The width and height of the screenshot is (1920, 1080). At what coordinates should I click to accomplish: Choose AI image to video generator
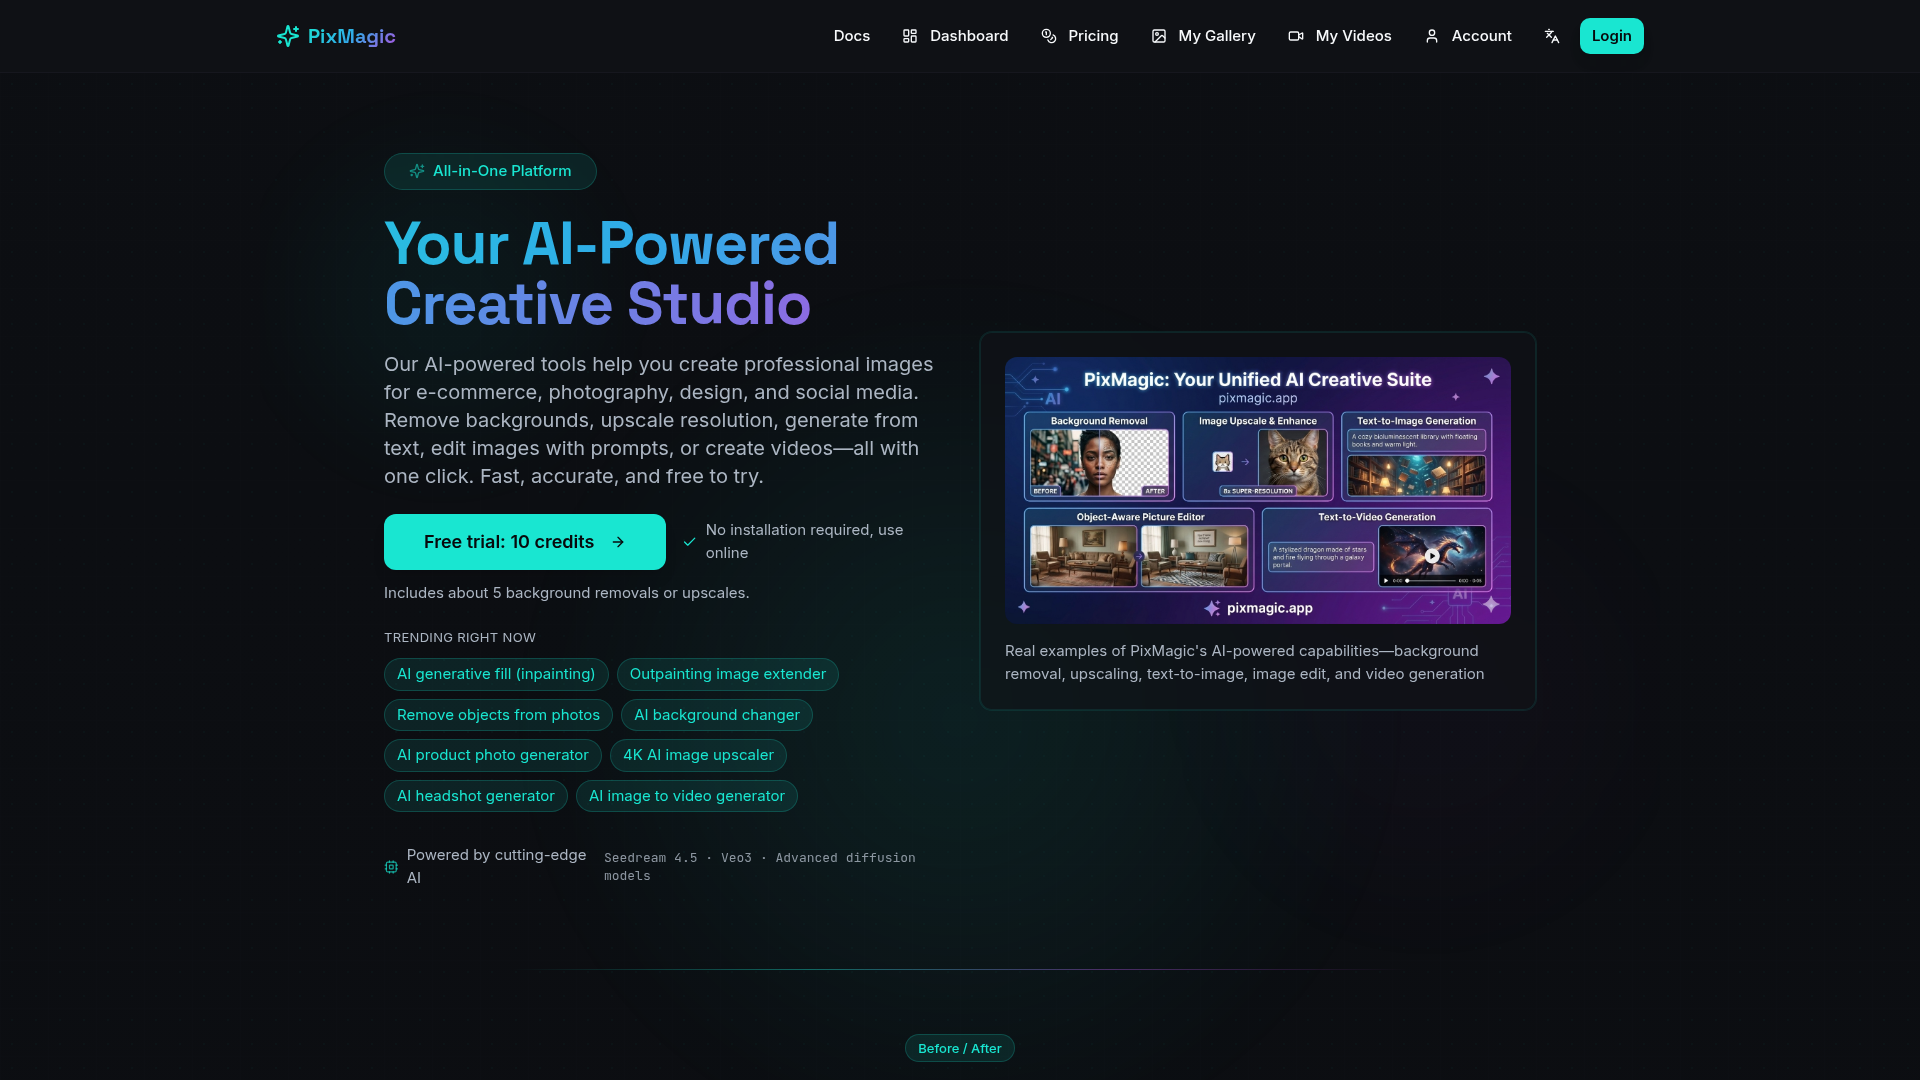(x=686, y=796)
